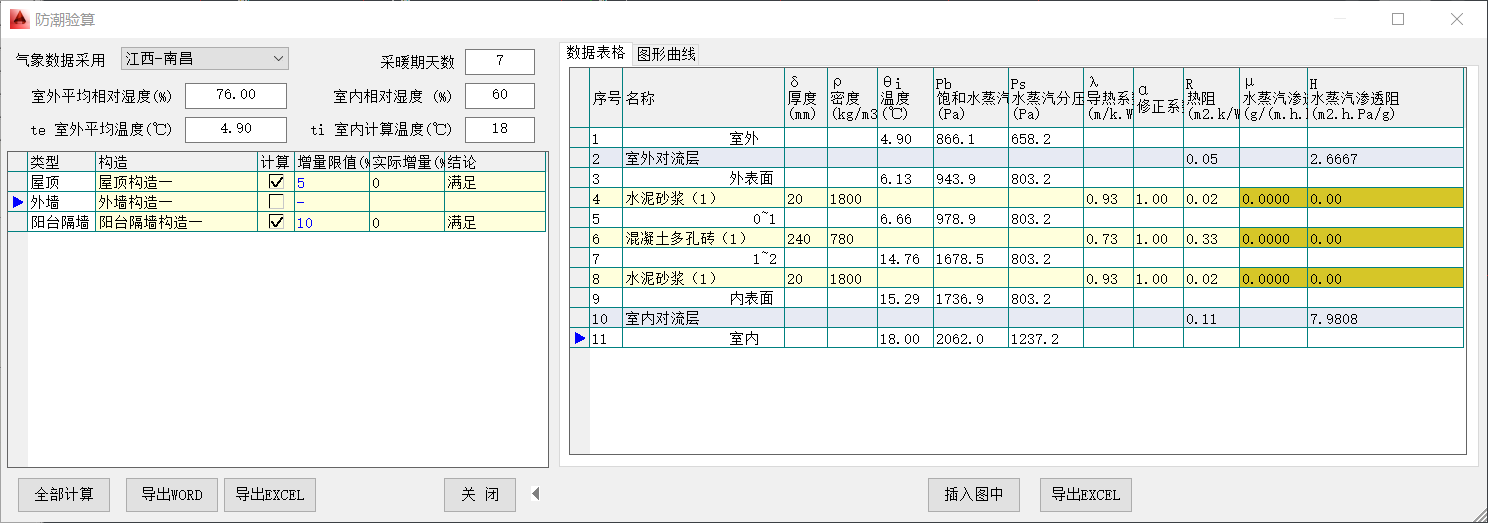Image resolution: width=1488 pixels, height=523 pixels.
Task: Select the 外墙构造一 cell
Action: [176, 202]
